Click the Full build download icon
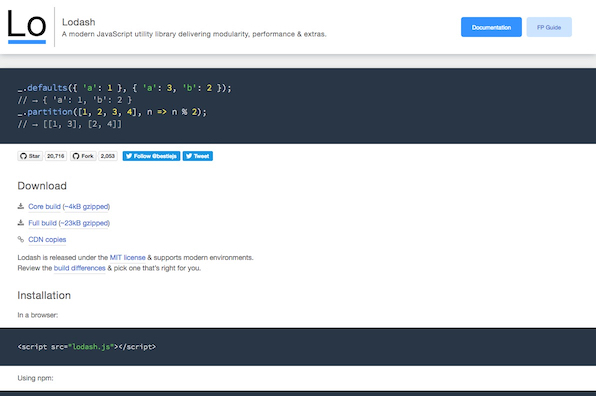Viewport: 596px width, 396px height. coord(21,223)
